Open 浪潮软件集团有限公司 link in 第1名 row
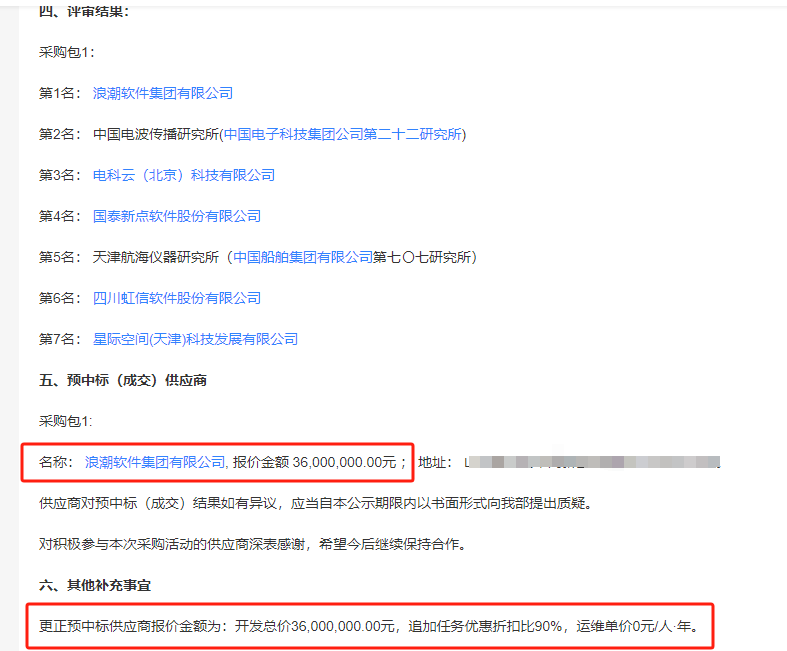Screen dimensions: 787x651 [x=163, y=93]
